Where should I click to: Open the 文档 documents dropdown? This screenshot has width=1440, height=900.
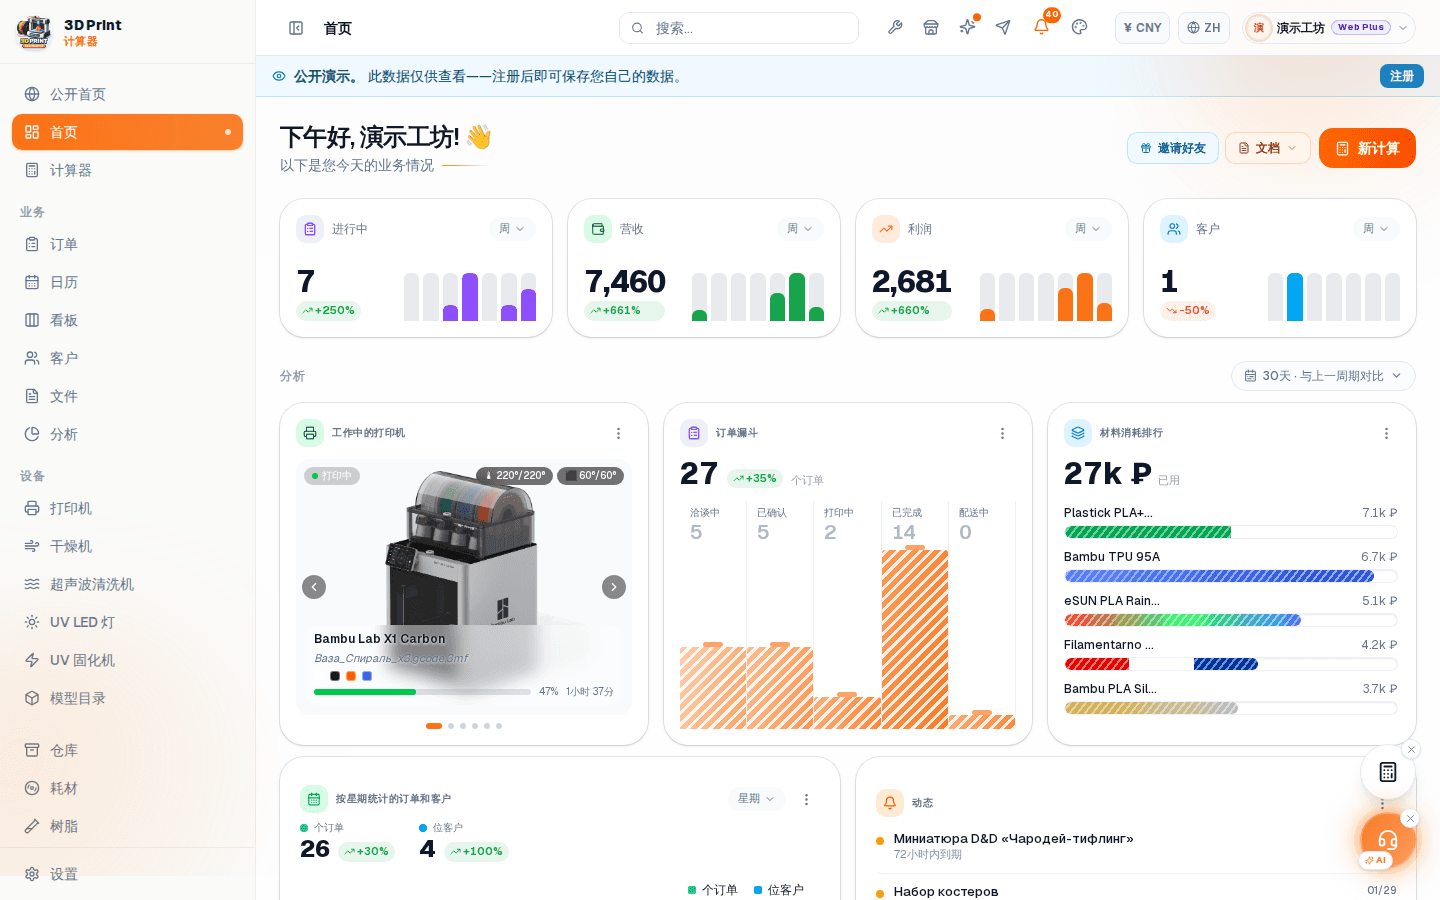point(1268,148)
